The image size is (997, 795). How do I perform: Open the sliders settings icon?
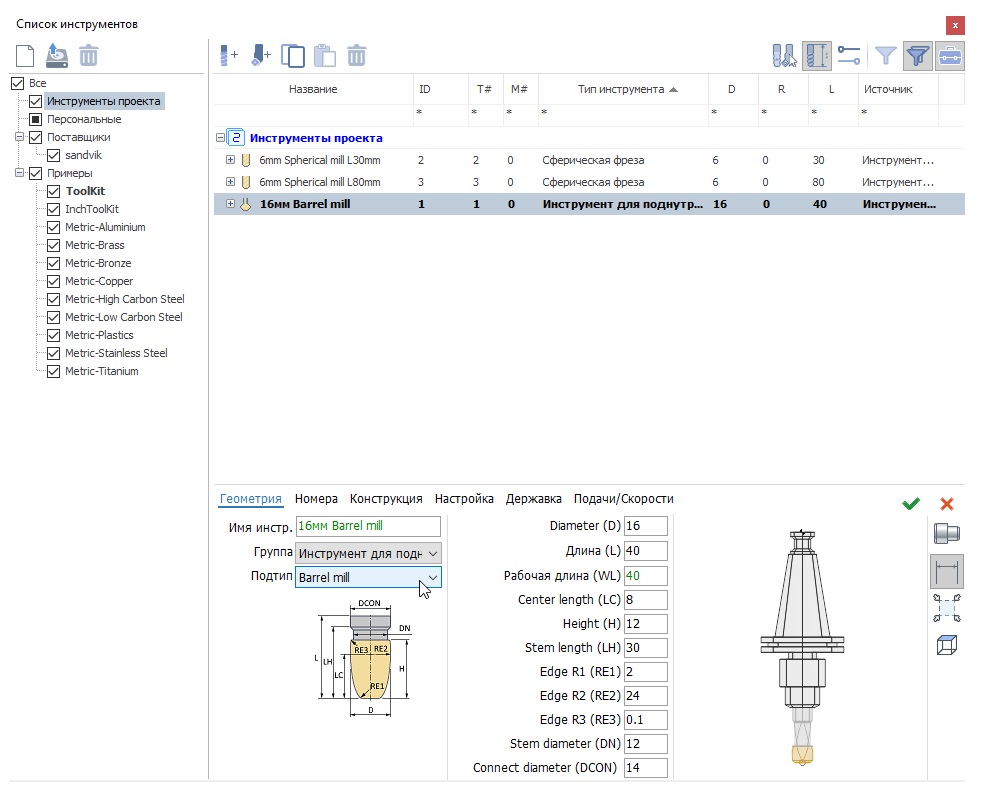(849, 56)
